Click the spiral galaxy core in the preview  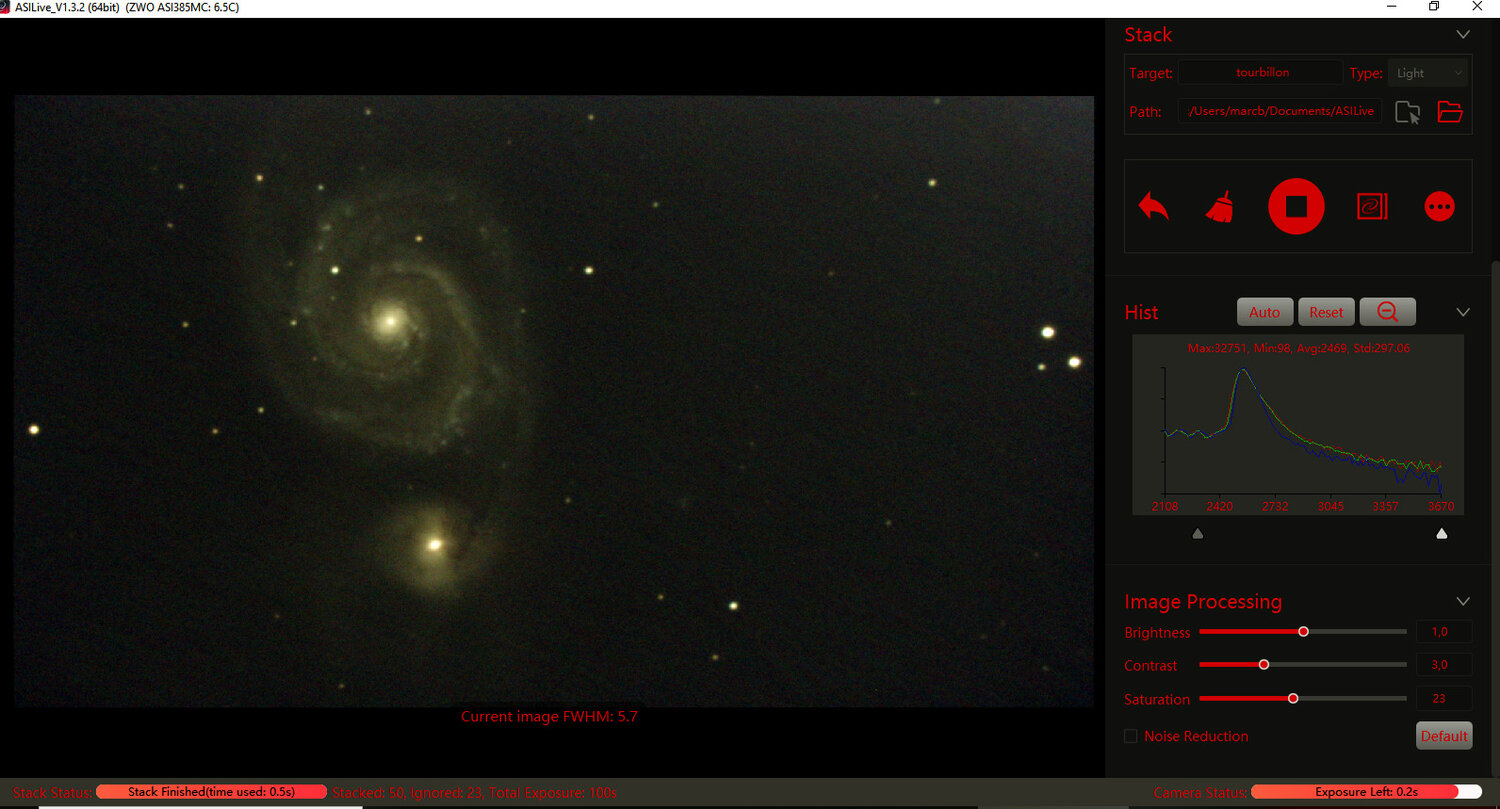[x=389, y=321]
